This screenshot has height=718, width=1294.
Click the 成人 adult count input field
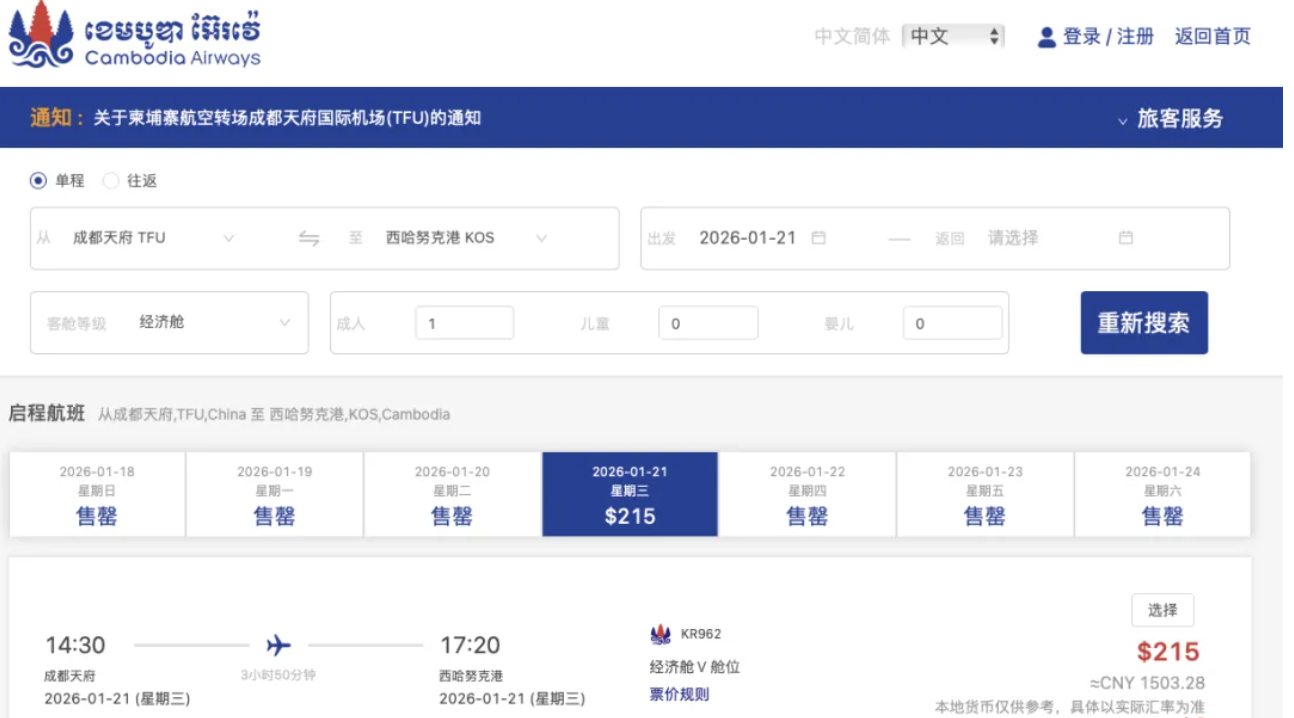coord(464,323)
